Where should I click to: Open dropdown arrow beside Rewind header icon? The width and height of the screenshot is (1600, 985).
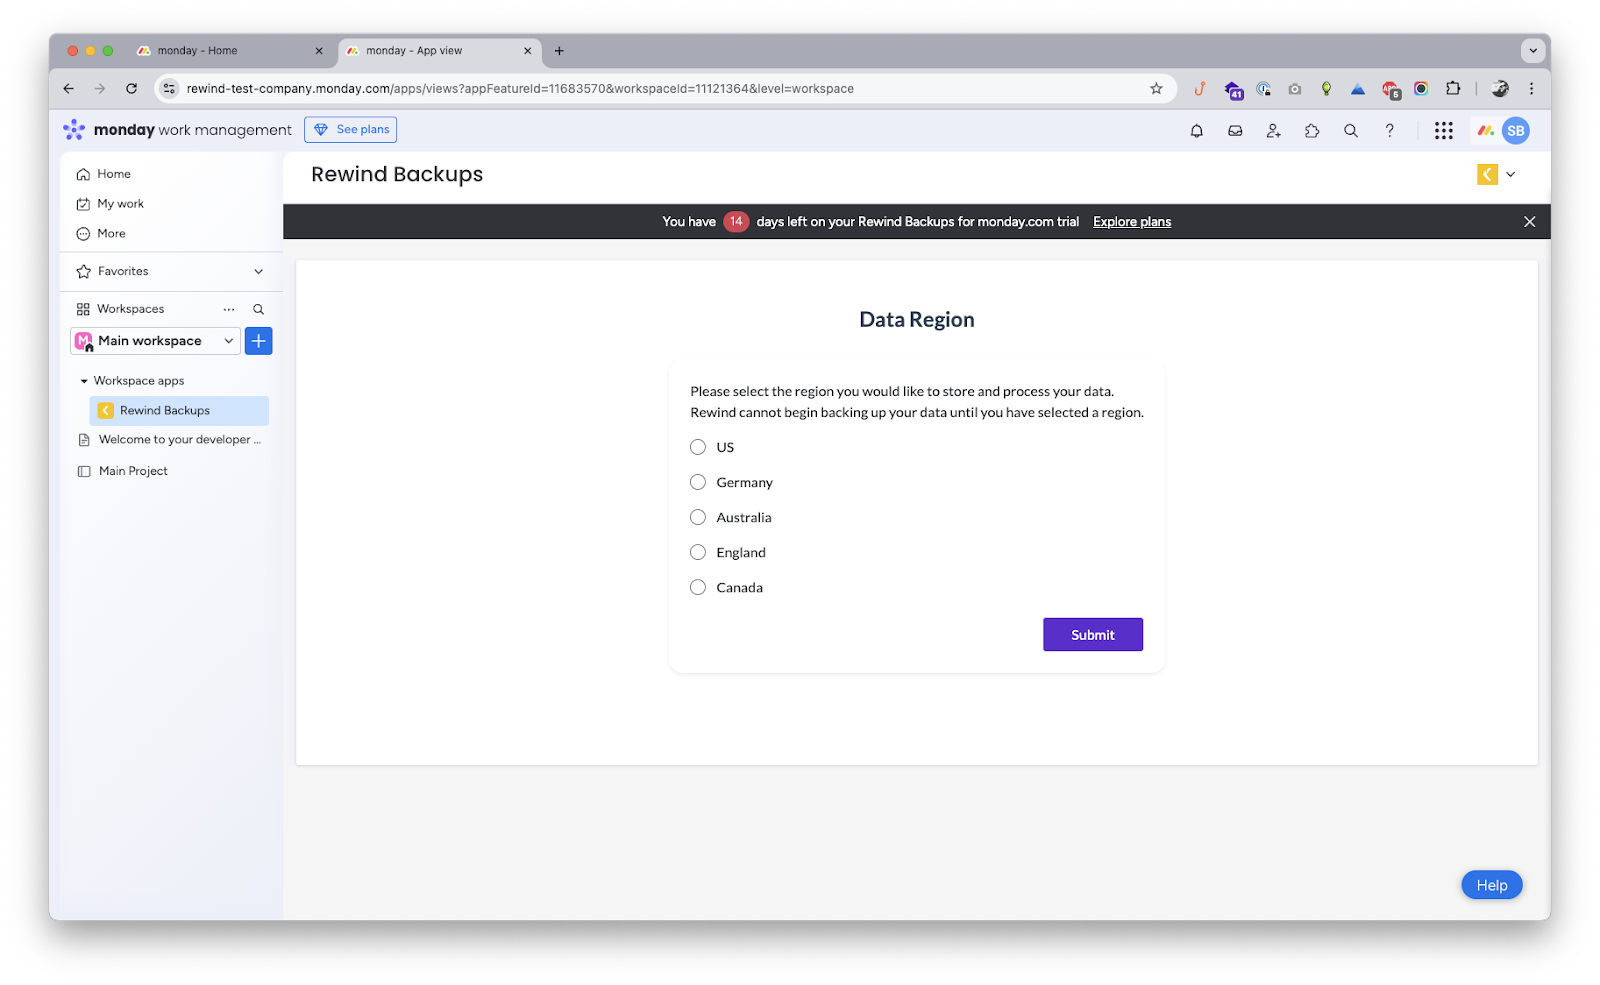(1511, 175)
